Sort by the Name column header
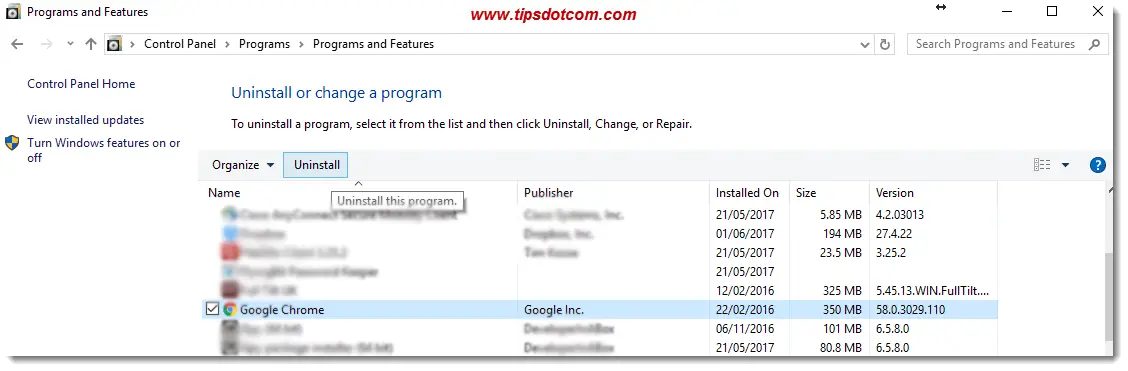 coord(224,193)
